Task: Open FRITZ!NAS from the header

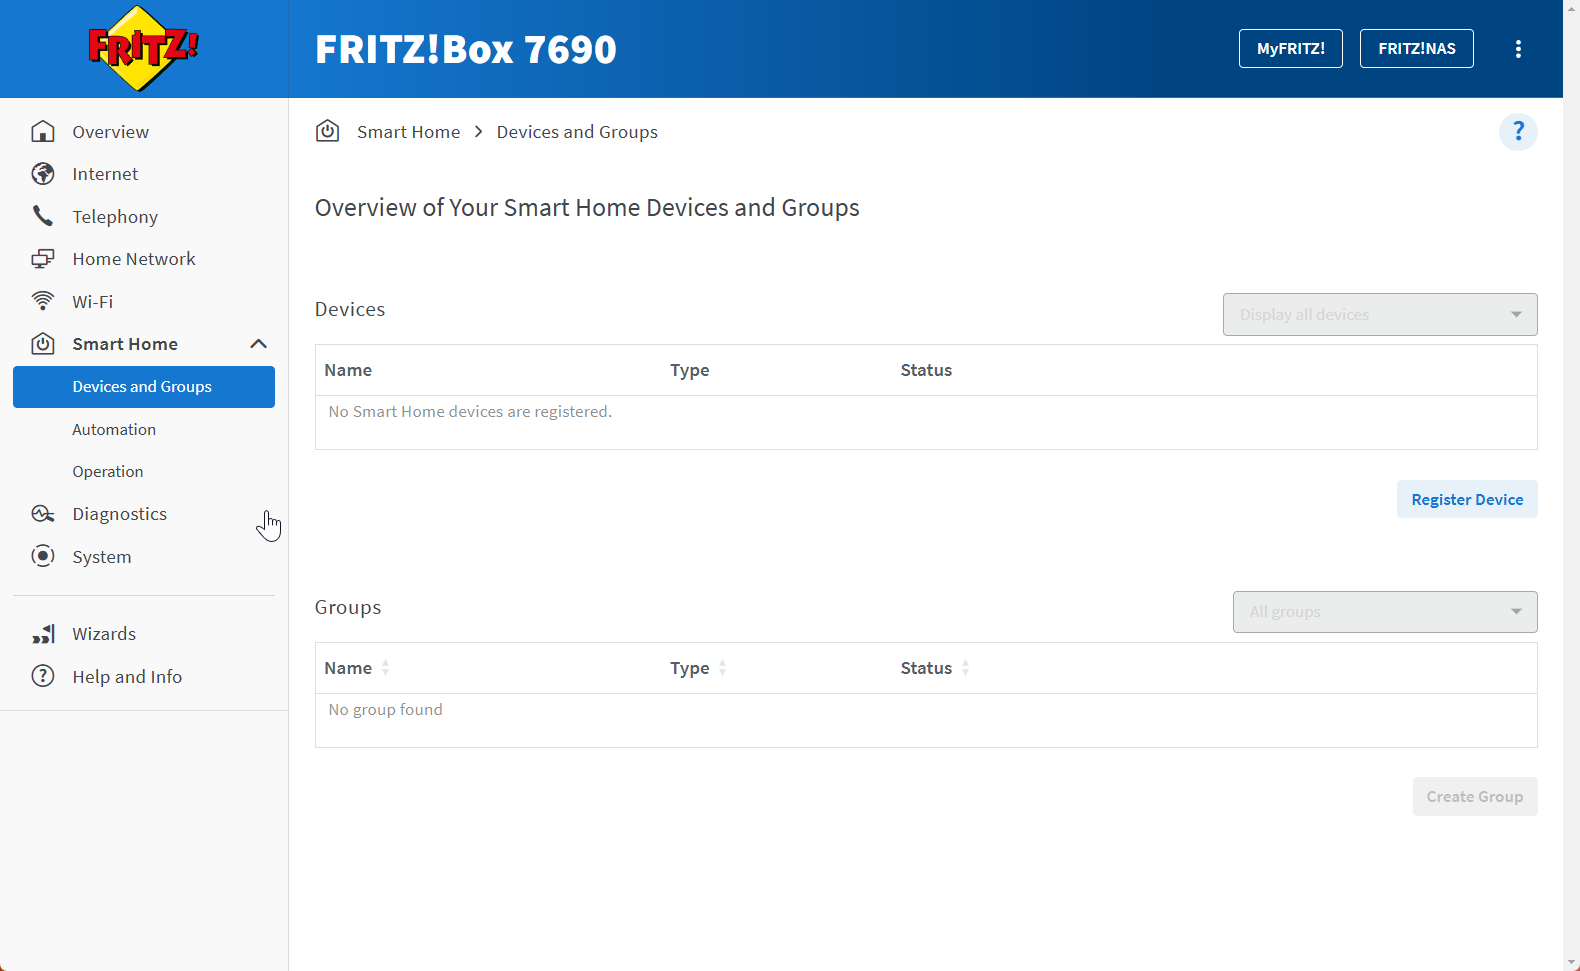Action: [x=1416, y=49]
